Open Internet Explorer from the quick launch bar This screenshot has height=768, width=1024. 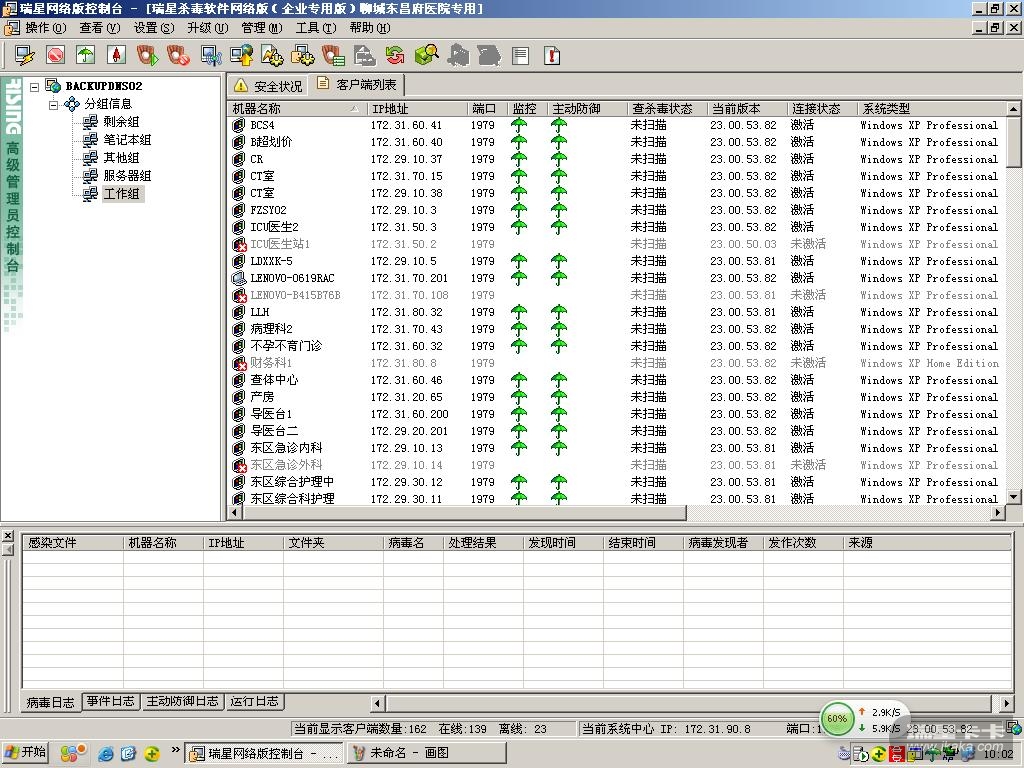click(x=105, y=754)
